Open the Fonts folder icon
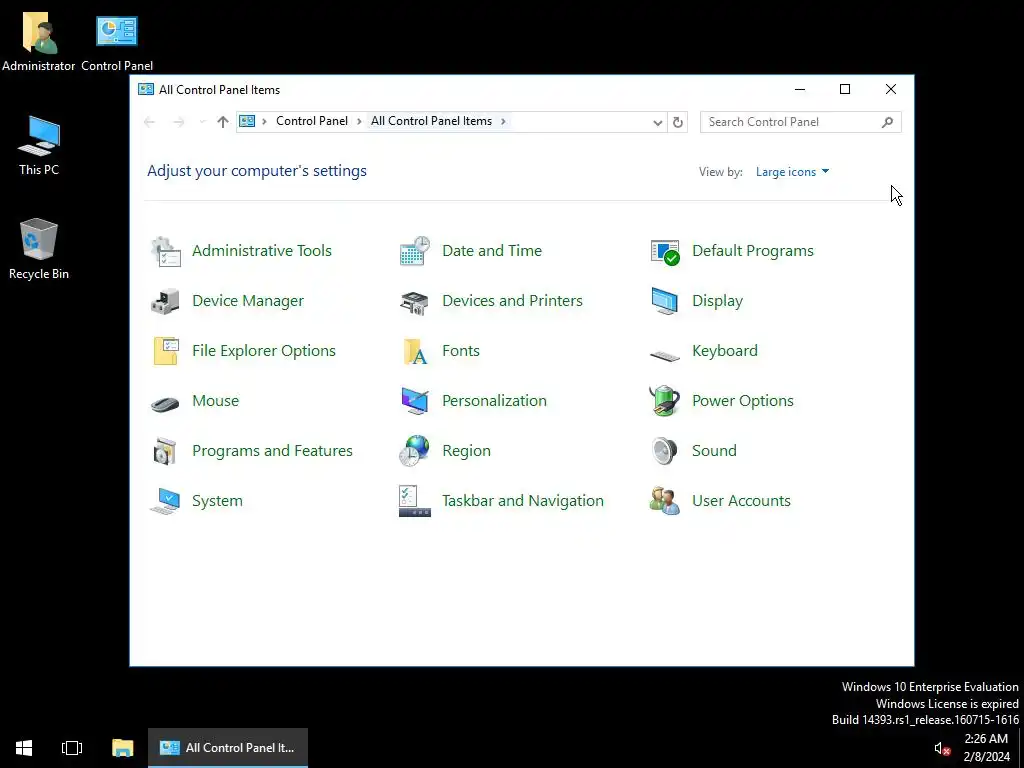1024x768 pixels. coord(415,351)
